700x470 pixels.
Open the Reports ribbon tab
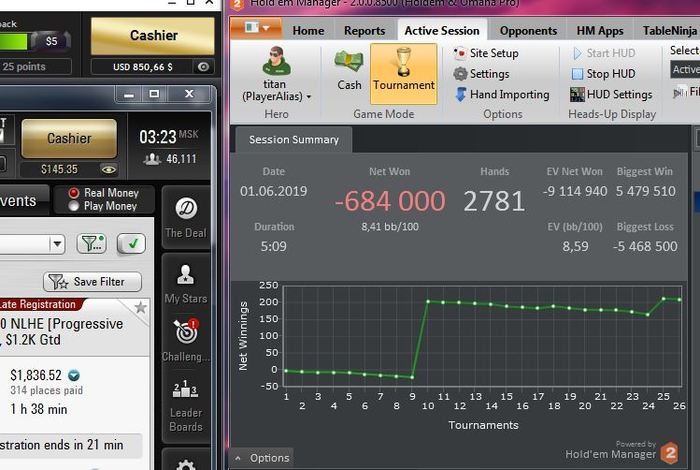[364, 31]
